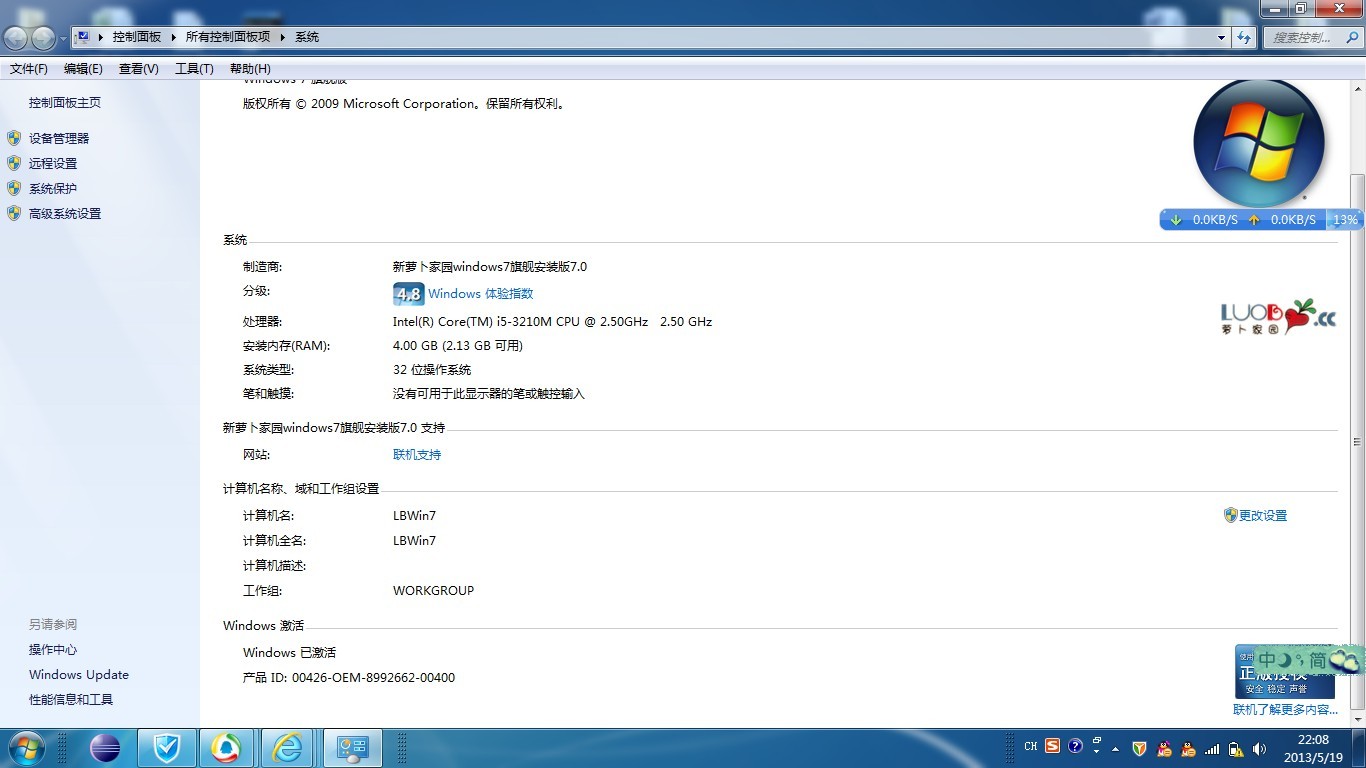Select product ID 00426-OEM-8992662-00400 text
The width and height of the screenshot is (1366, 768).
pos(373,678)
